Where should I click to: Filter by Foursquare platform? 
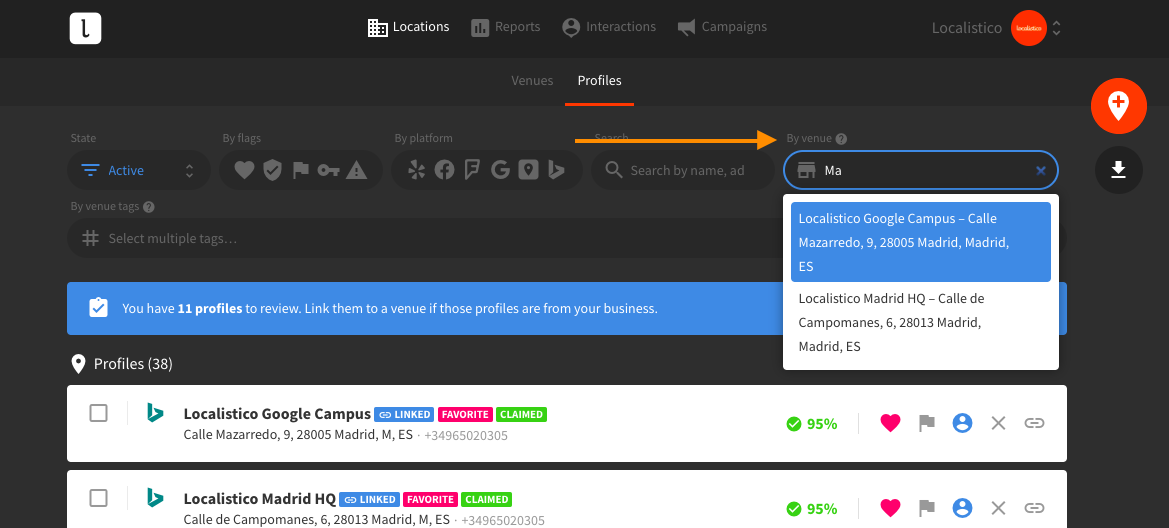tap(472, 171)
